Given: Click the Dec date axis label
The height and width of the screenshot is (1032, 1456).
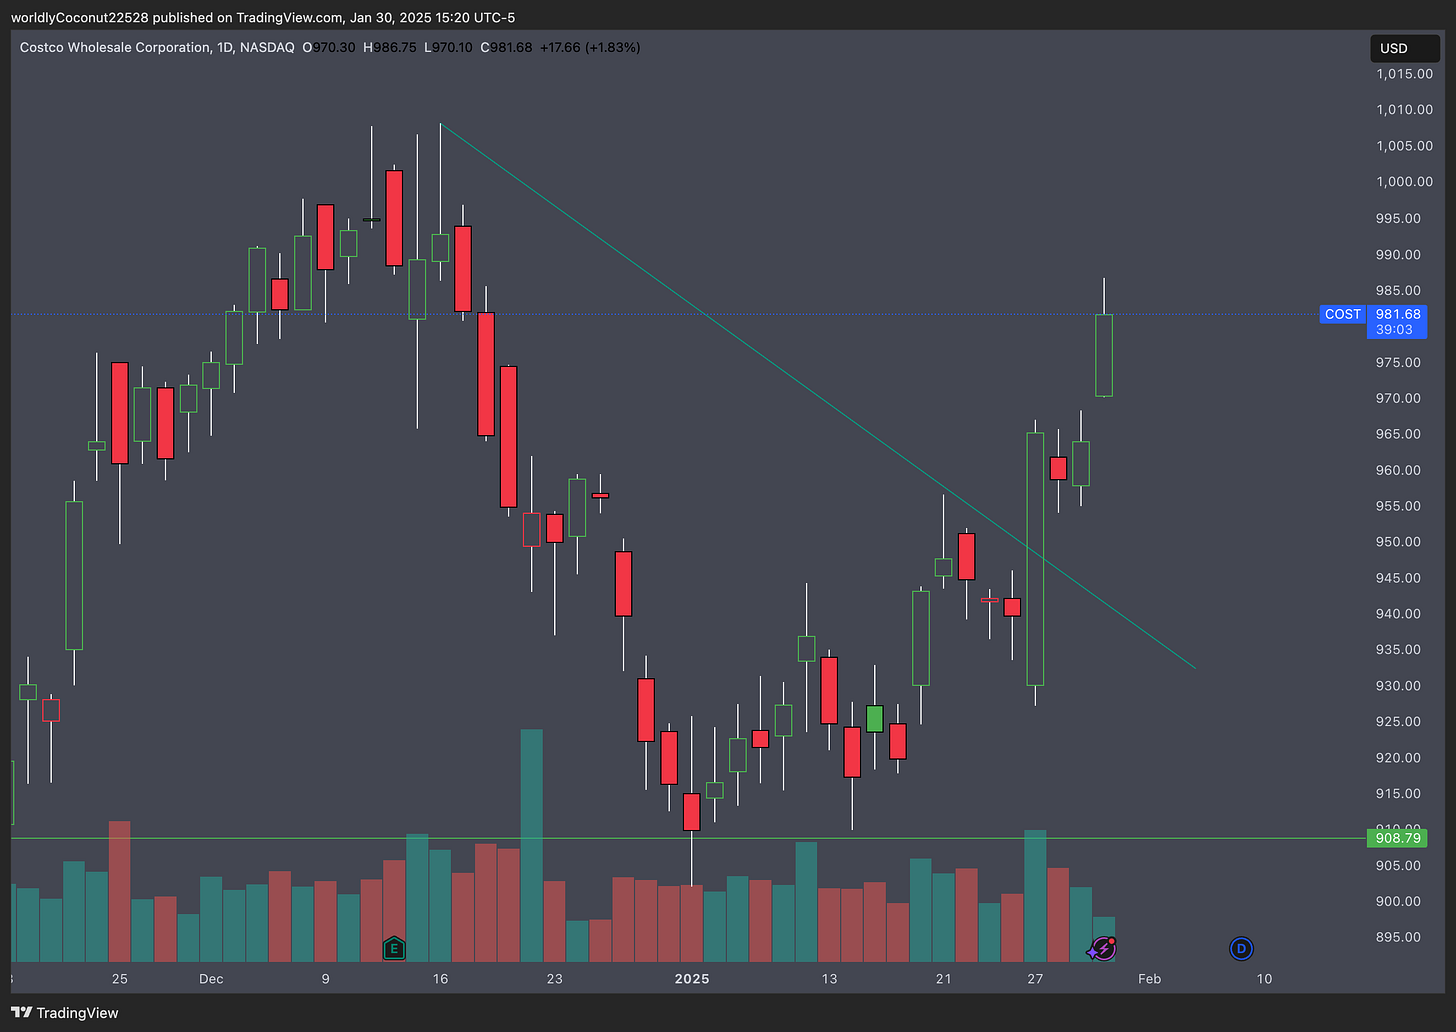Looking at the screenshot, I should pyautogui.click(x=211, y=979).
